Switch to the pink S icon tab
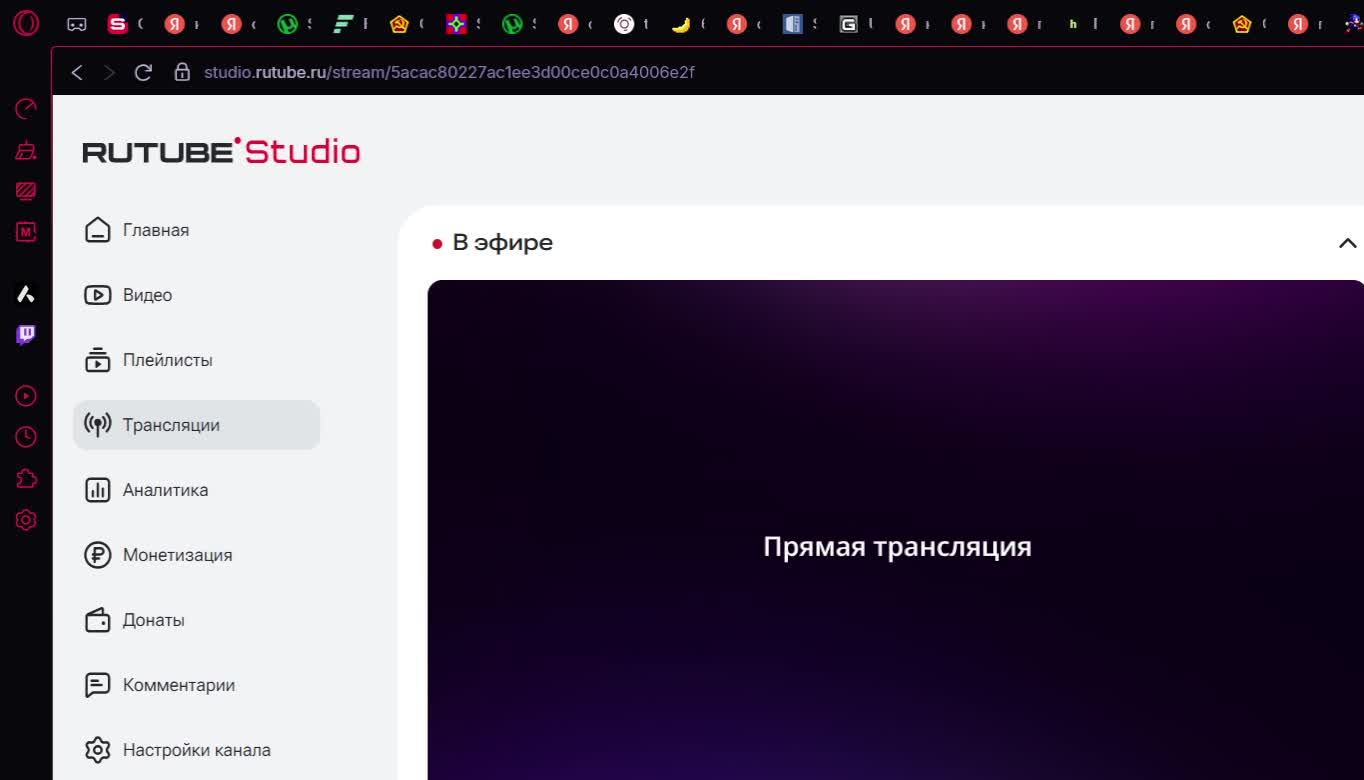This screenshot has width=1364, height=780. coord(118,25)
